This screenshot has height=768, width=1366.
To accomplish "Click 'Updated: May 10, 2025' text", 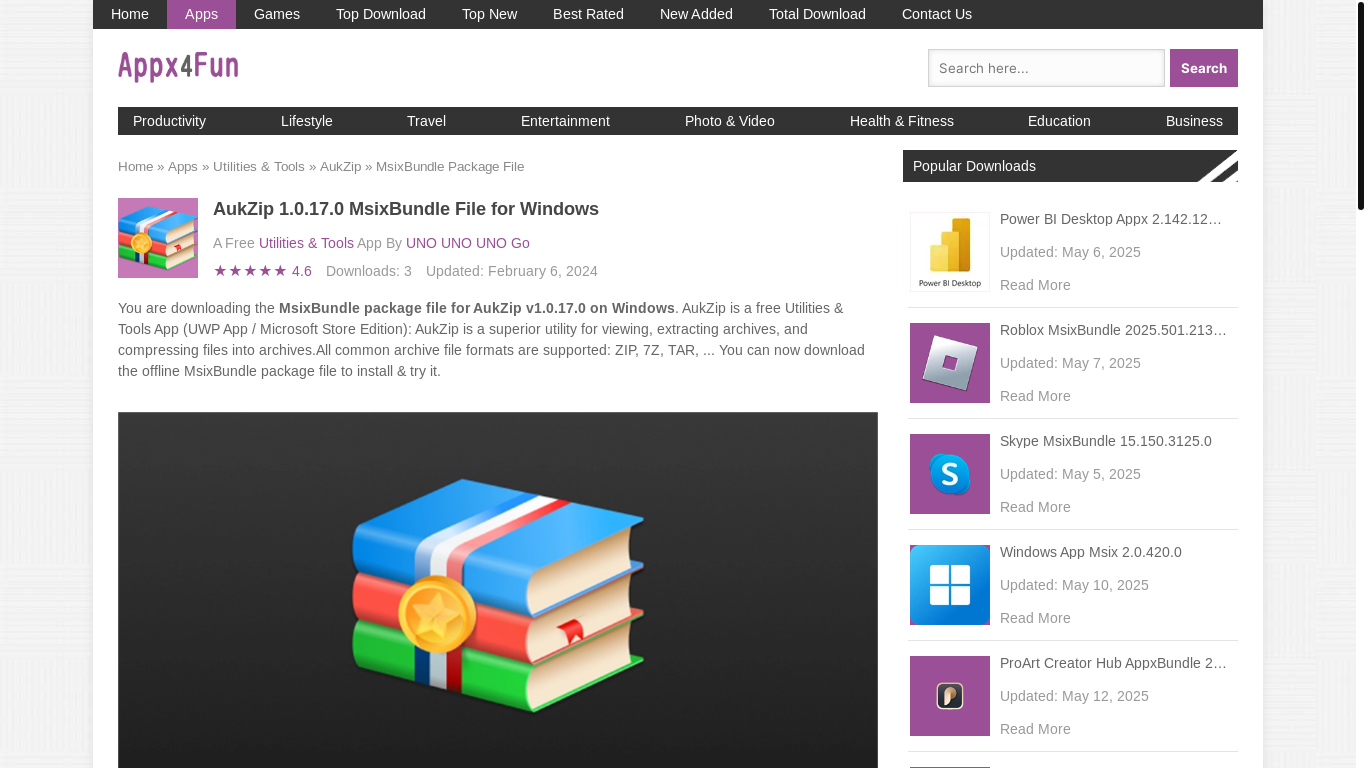I will coord(1074,585).
